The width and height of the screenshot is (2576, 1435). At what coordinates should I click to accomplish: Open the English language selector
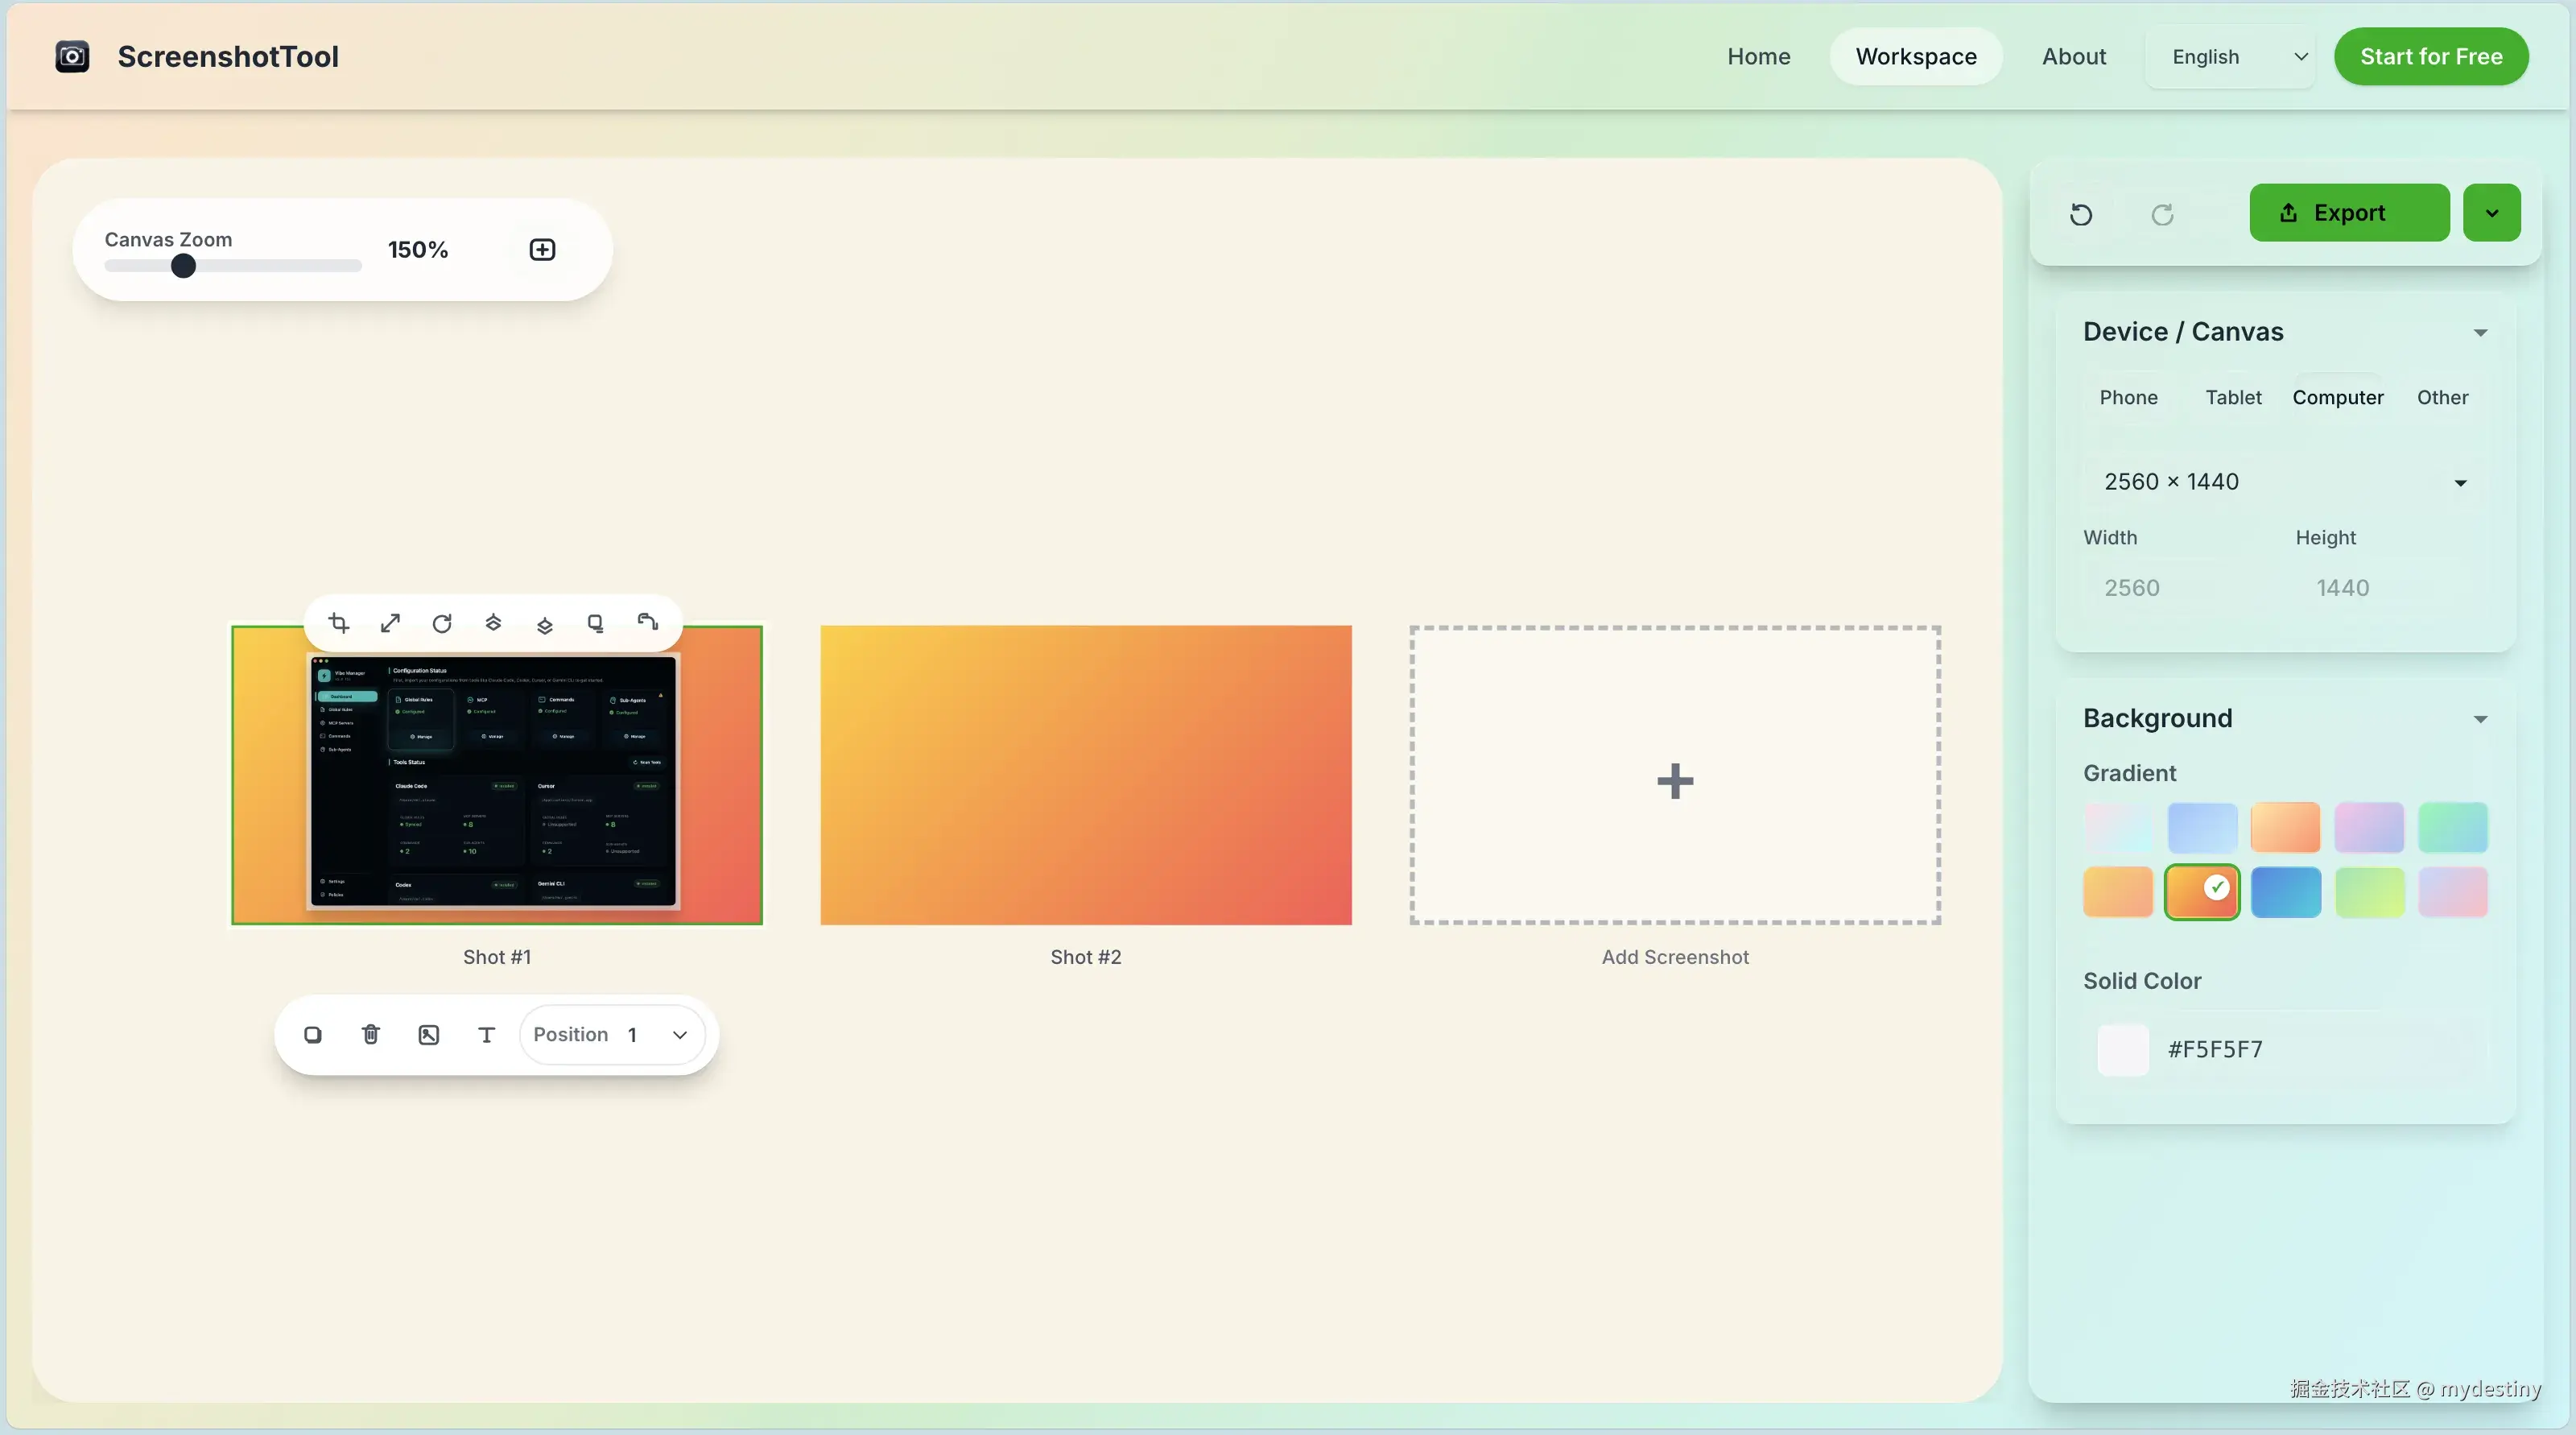click(2230, 57)
